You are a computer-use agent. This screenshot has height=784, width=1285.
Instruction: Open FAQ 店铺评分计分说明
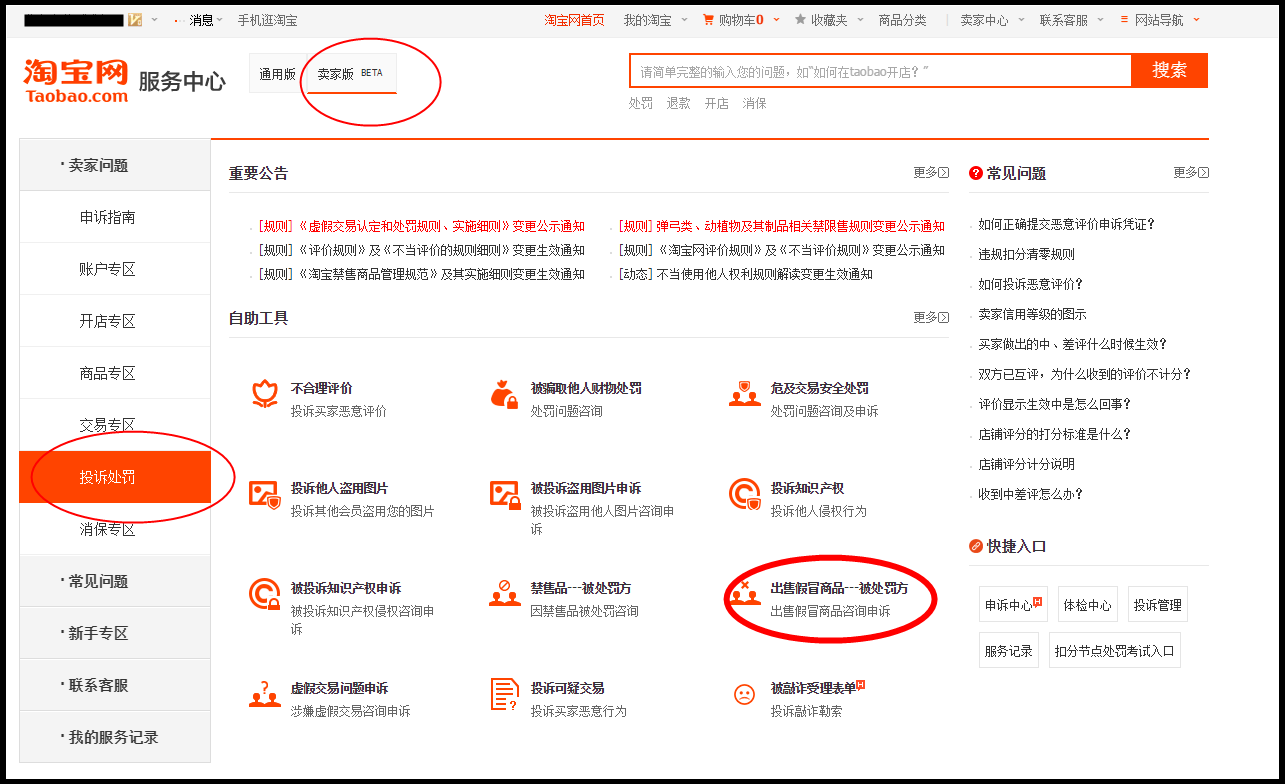[1027, 464]
